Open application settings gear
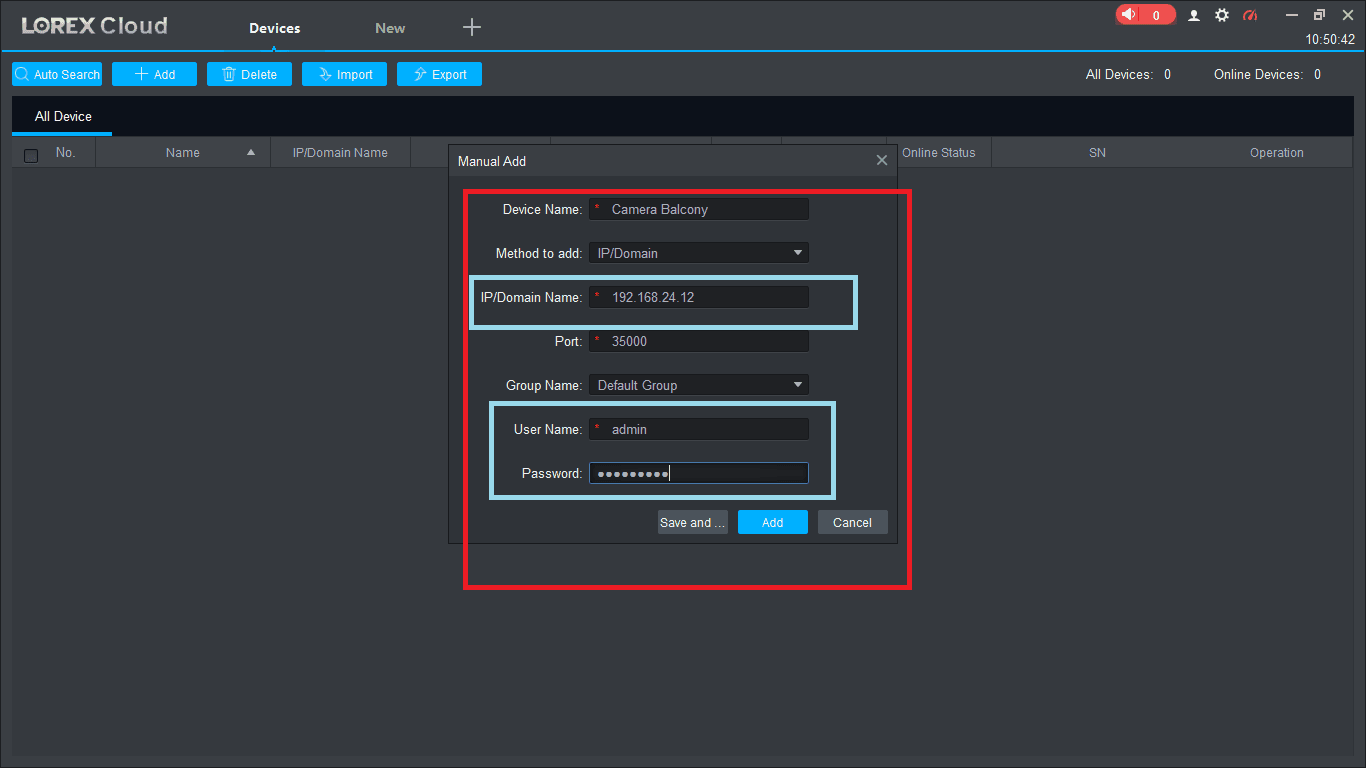1366x768 pixels. (1222, 15)
